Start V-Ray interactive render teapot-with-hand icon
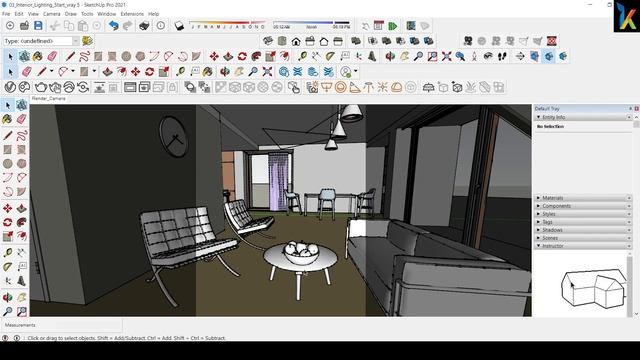Image resolution: width=640 pixels, height=360 pixels. [55, 87]
